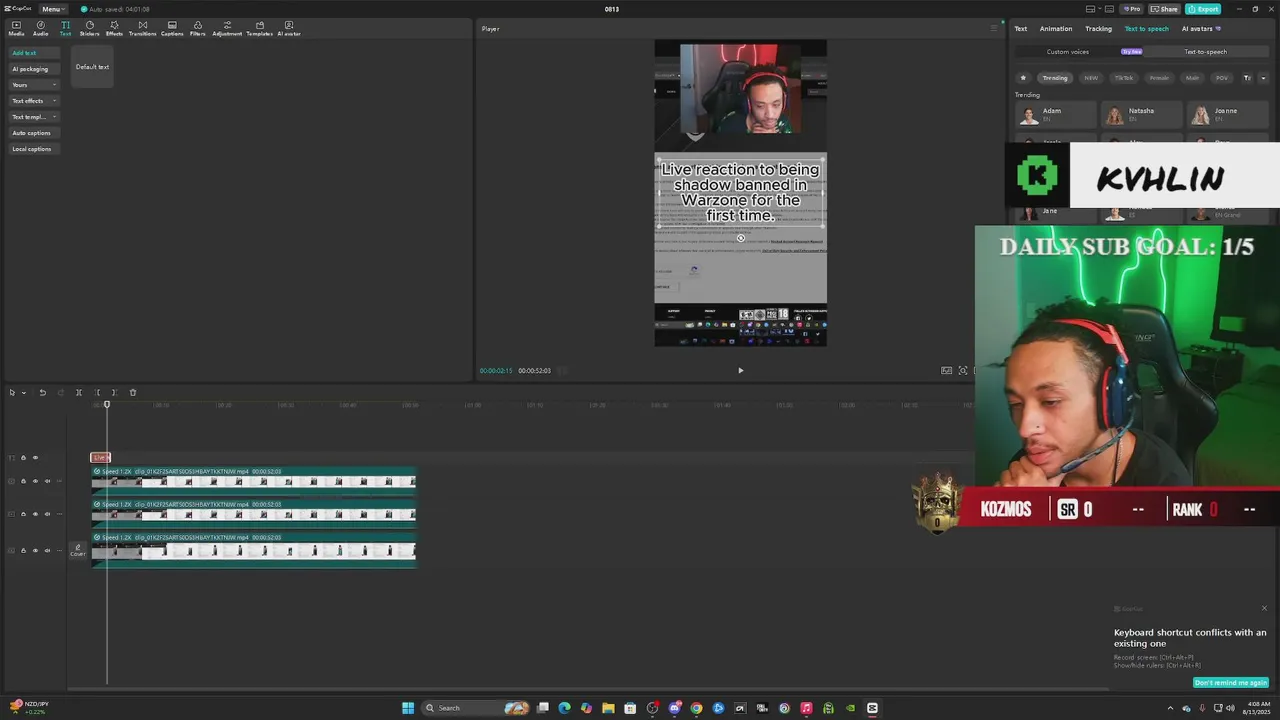Click Don't remind me again

1231,683
